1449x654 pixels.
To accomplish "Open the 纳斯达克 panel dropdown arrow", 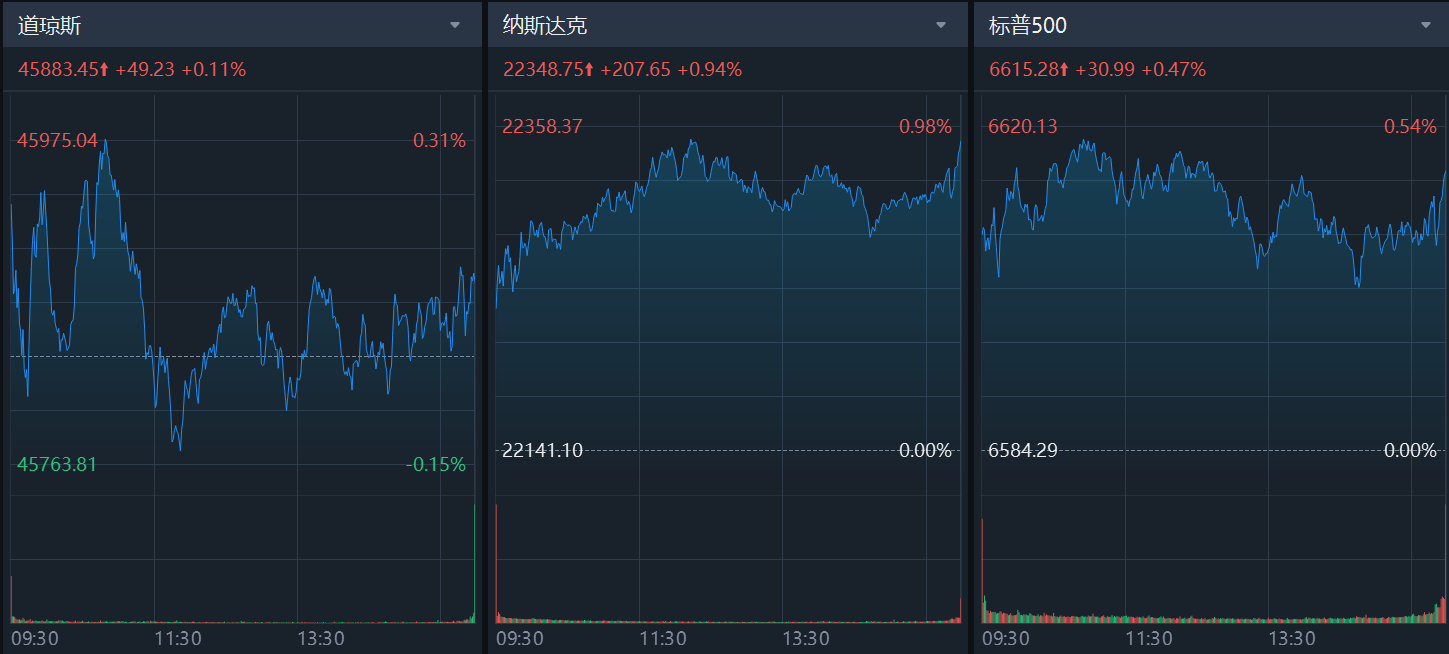I will pos(940,25).
